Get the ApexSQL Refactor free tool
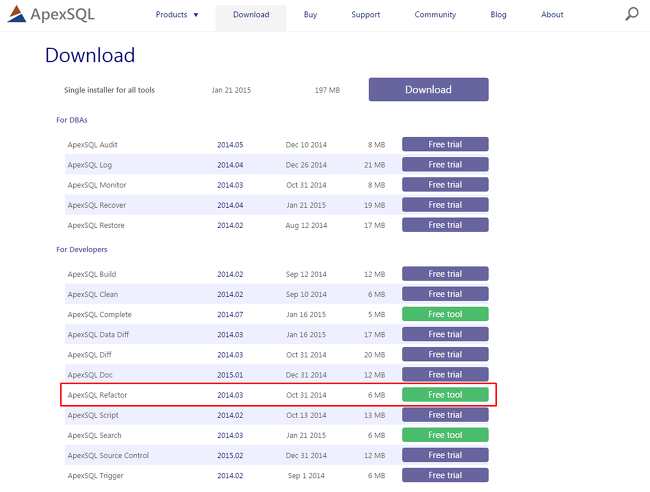The height and width of the screenshot is (492, 650). (x=445, y=395)
